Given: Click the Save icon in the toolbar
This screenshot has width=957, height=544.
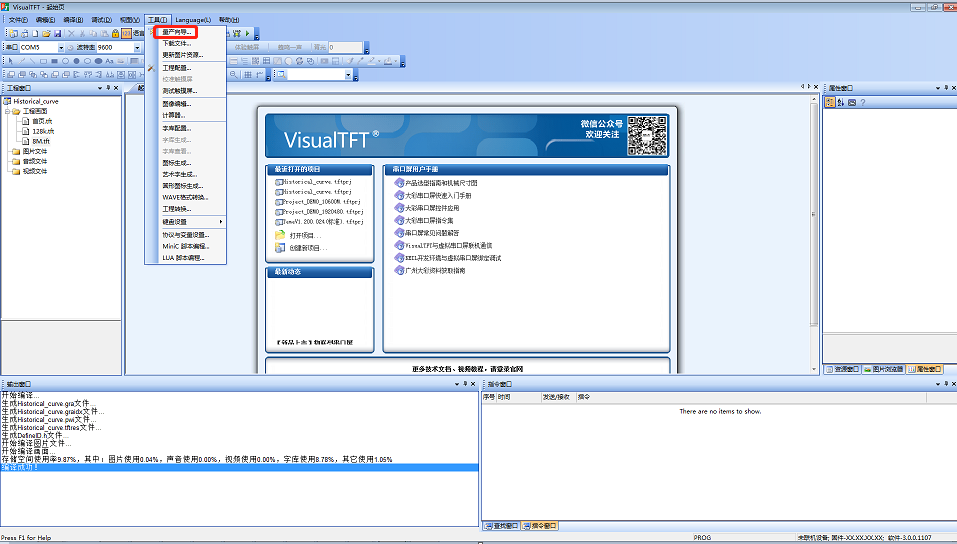Looking at the screenshot, I should [57, 34].
